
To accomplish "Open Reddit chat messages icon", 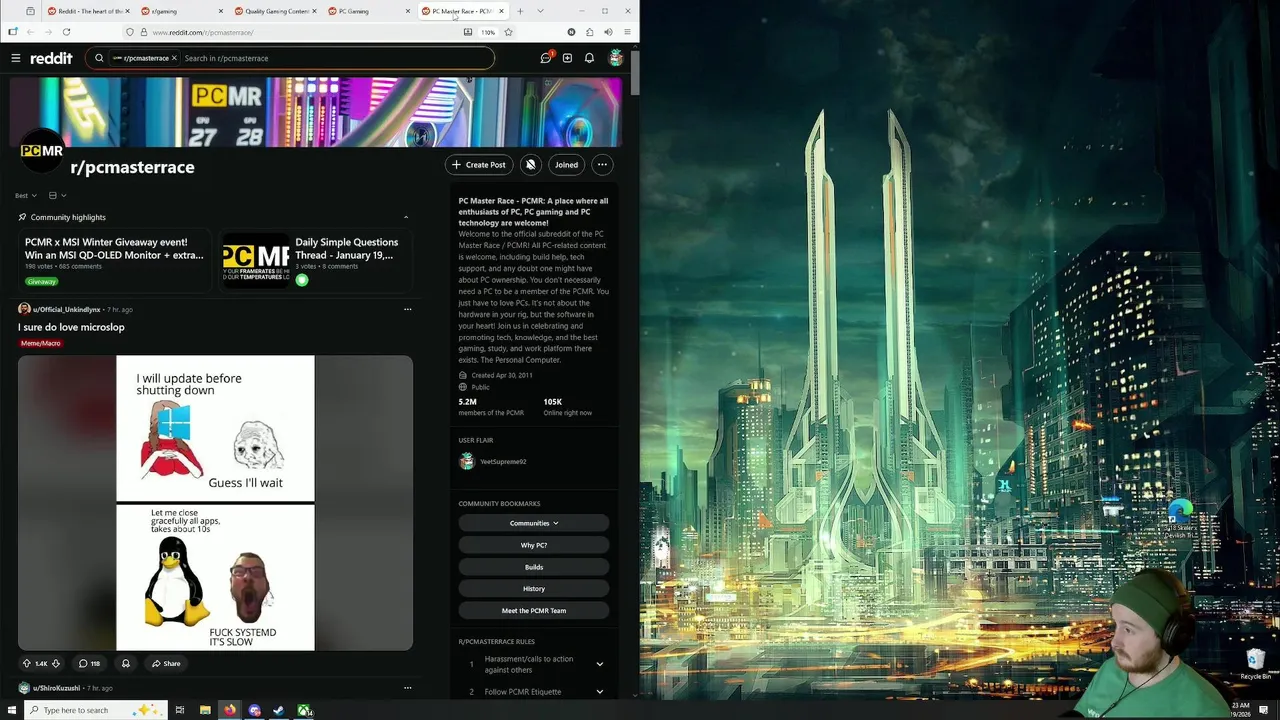I will (x=546, y=58).
